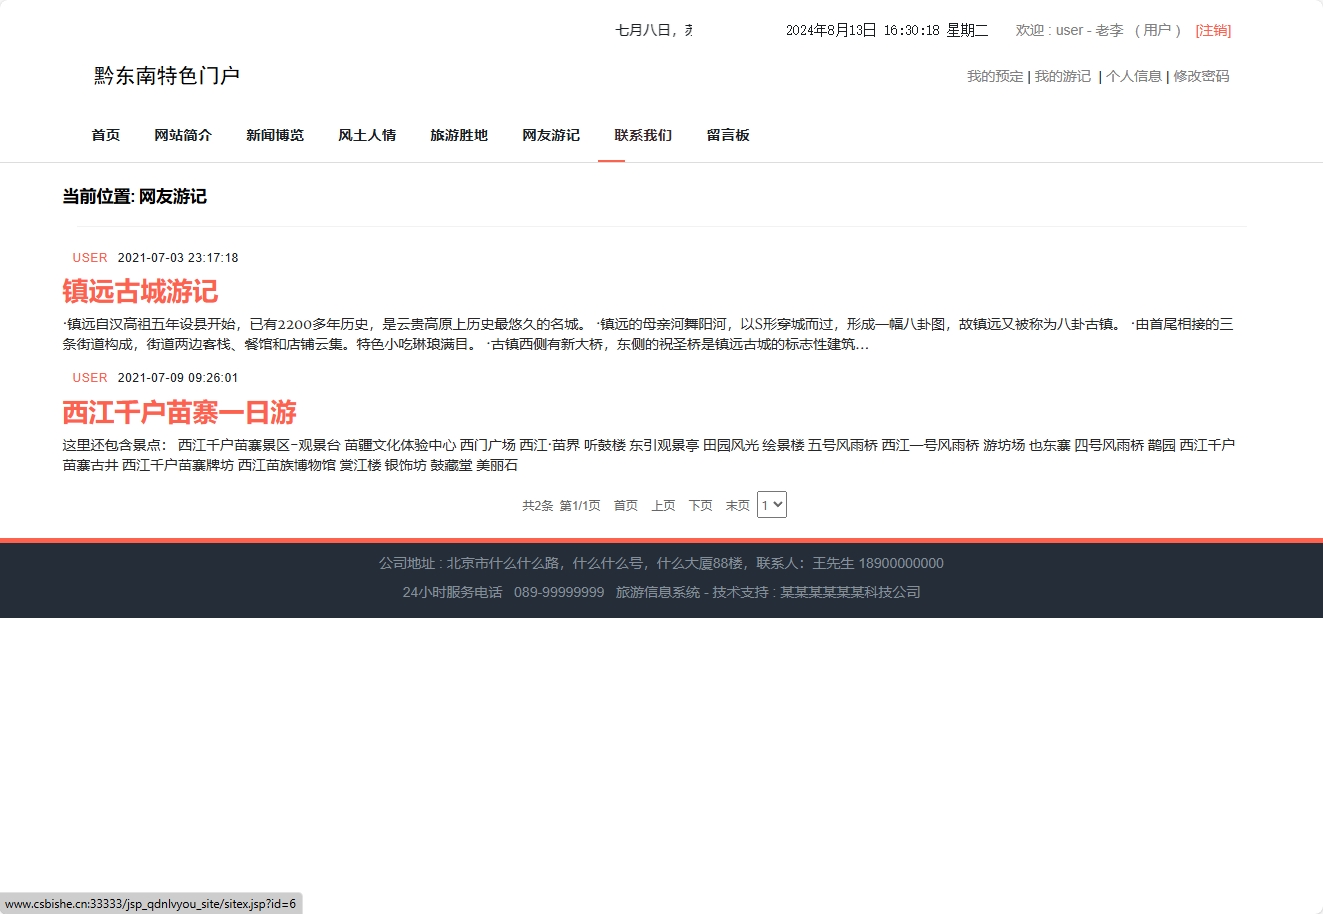The width and height of the screenshot is (1323, 914).
Task: Open the page number dropdown
Action: pyautogui.click(x=771, y=504)
